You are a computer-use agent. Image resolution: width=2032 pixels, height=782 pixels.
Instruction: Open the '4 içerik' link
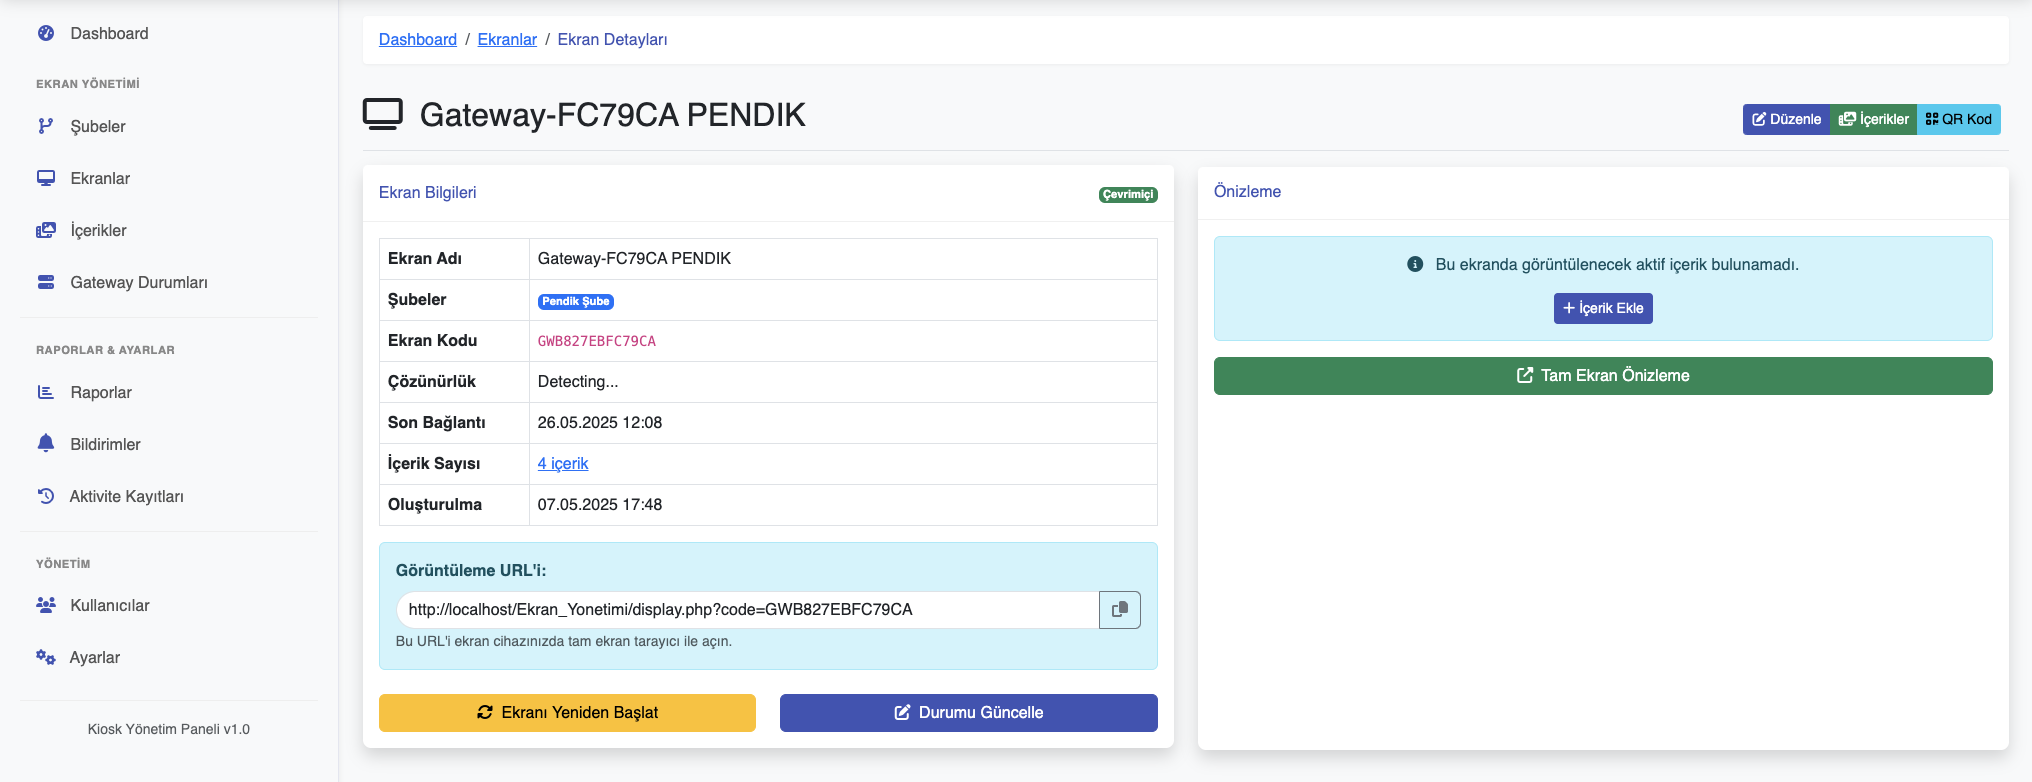[563, 463]
